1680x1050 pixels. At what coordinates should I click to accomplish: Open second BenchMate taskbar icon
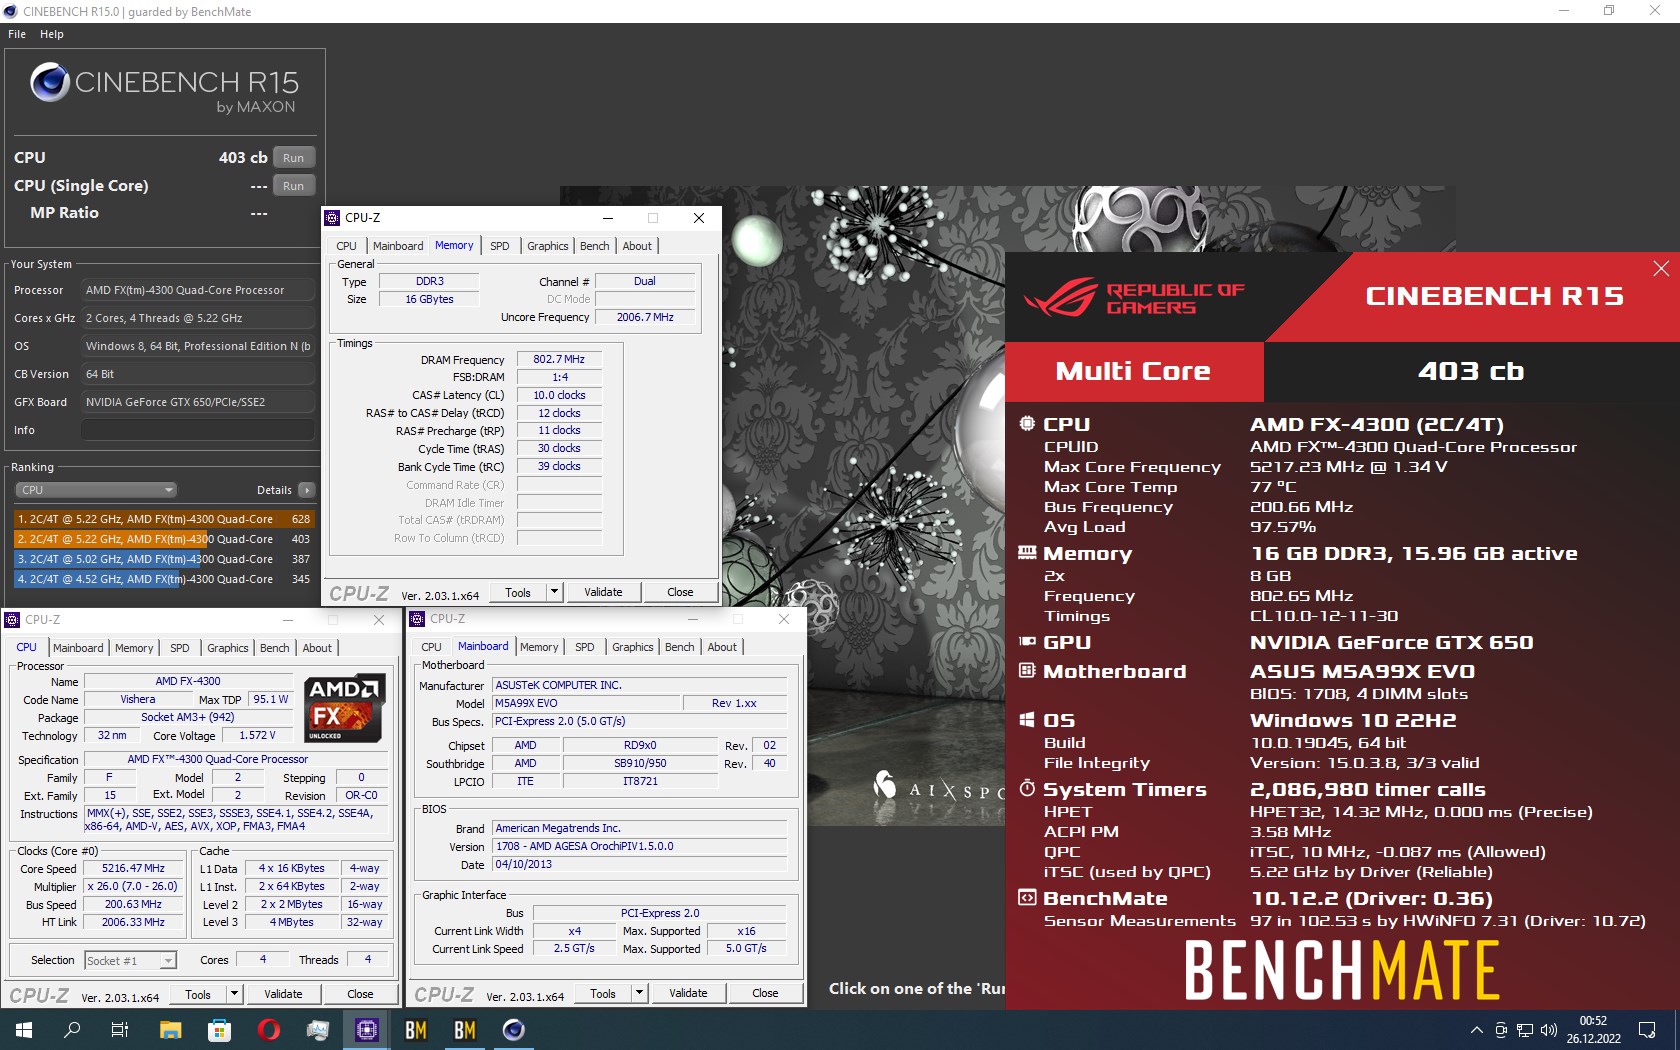tap(464, 1029)
